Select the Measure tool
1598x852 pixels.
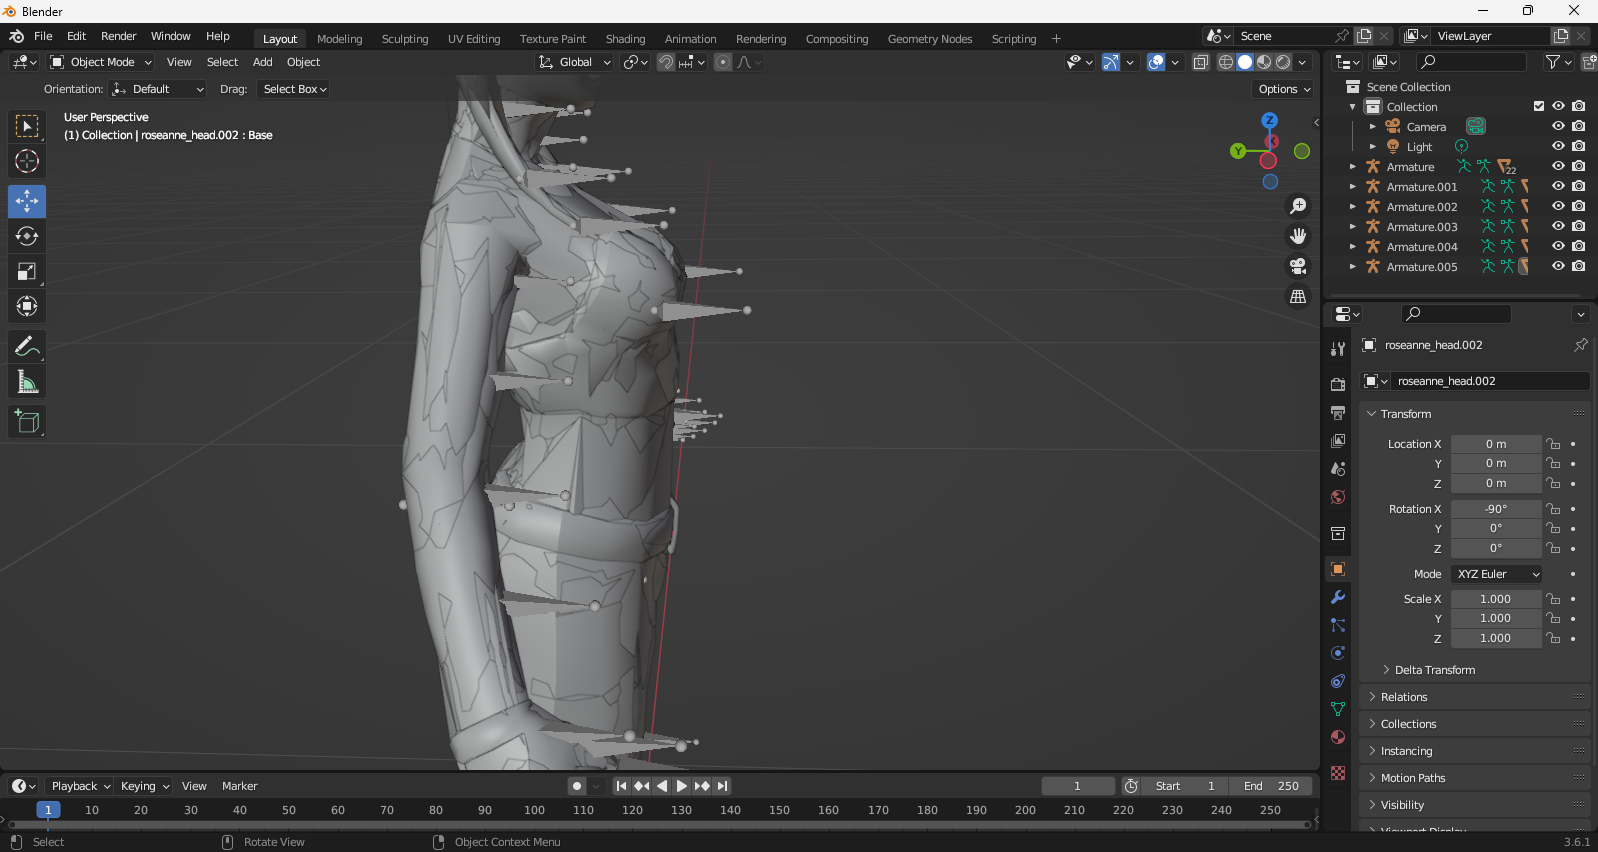[27, 381]
